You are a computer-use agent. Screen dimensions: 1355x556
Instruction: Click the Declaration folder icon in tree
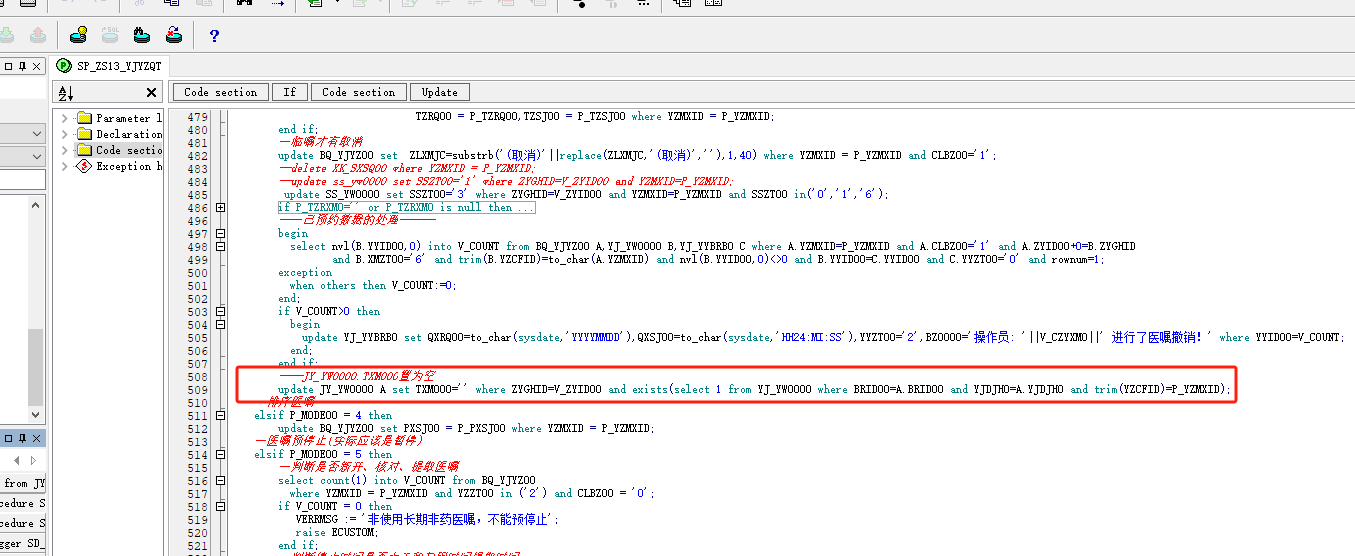coord(84,134)
